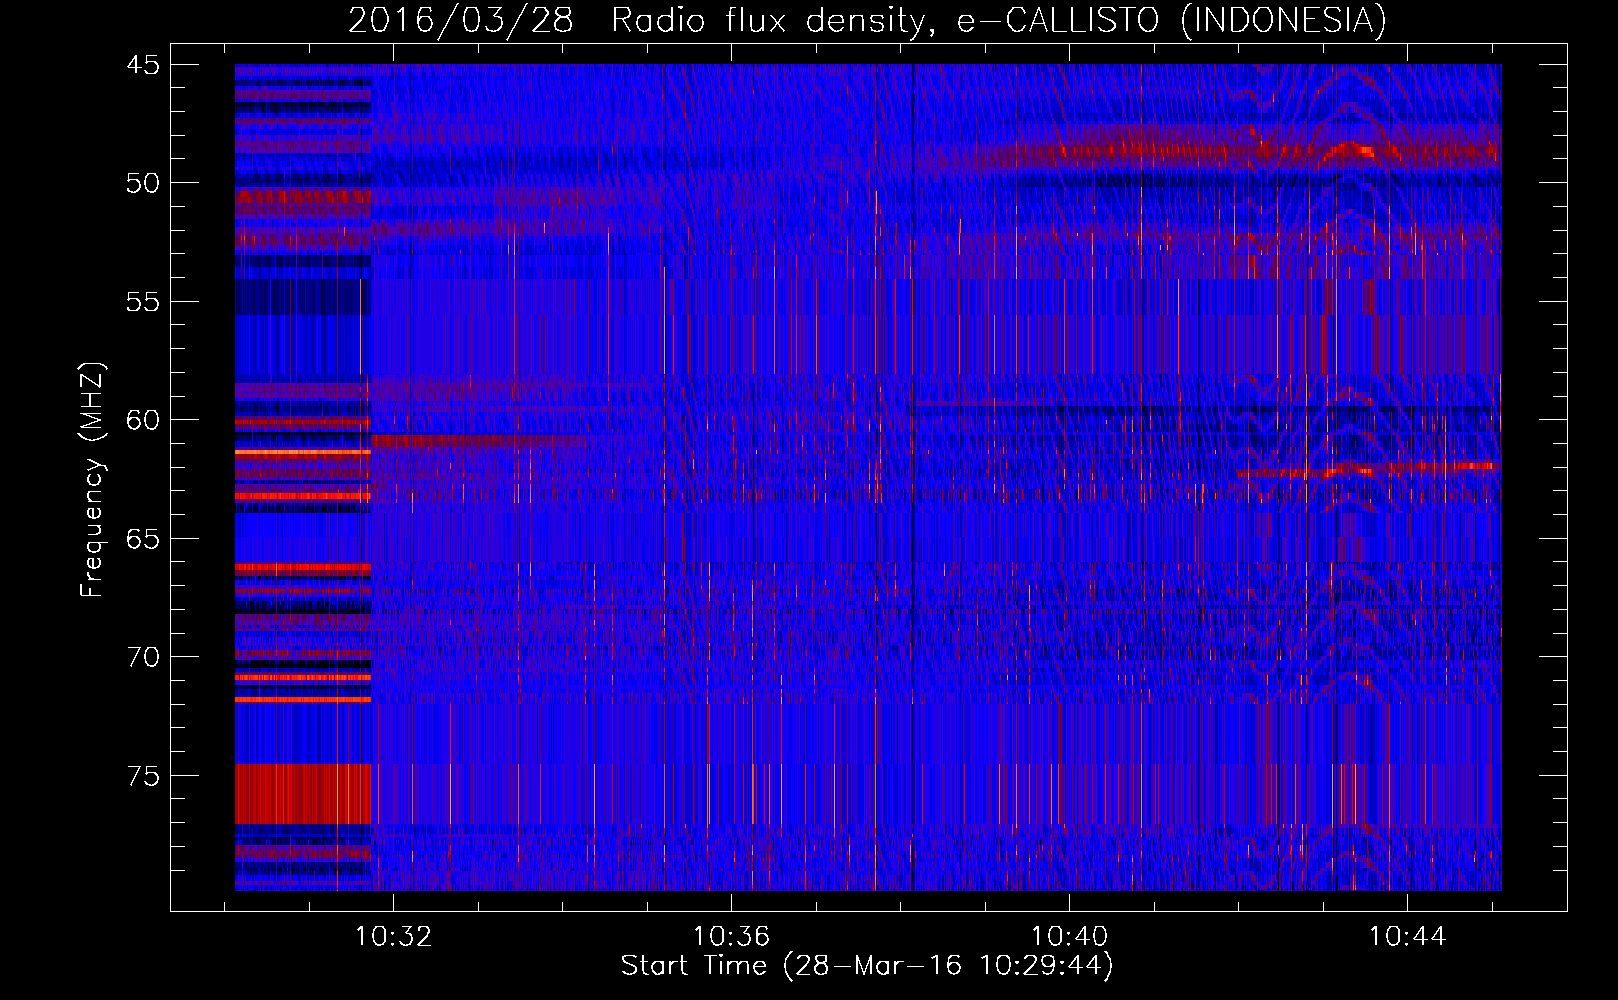The height and width of the screenshot is (1000, 1618).
Task: Click the 70 frequency tick label
Action: point(143,657)
